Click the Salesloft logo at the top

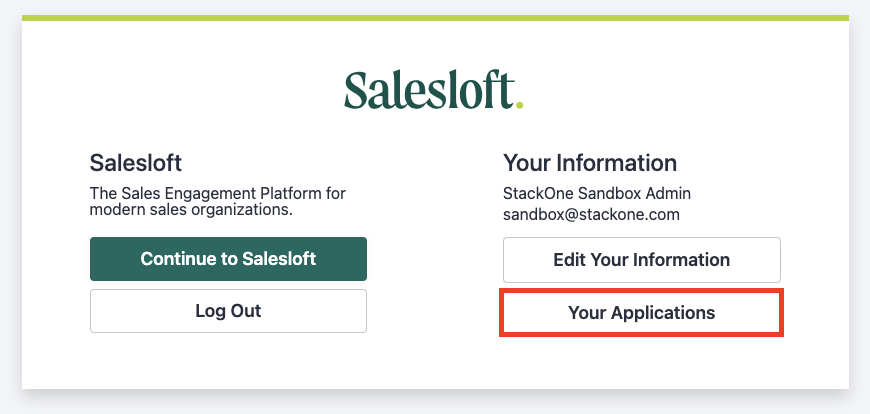433,89
